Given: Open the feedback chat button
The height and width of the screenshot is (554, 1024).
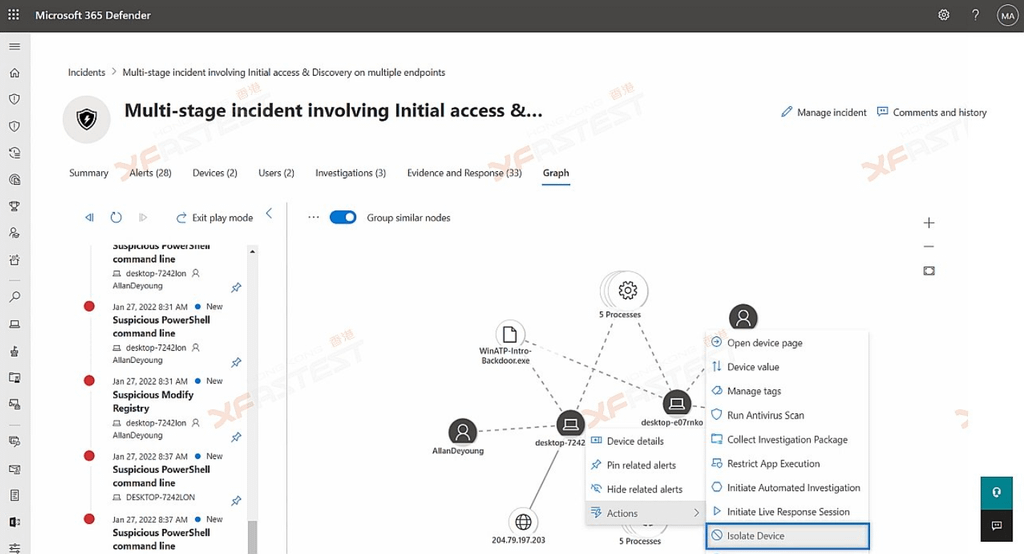Looking at the screenshot, I should click(x=997, y=525).
